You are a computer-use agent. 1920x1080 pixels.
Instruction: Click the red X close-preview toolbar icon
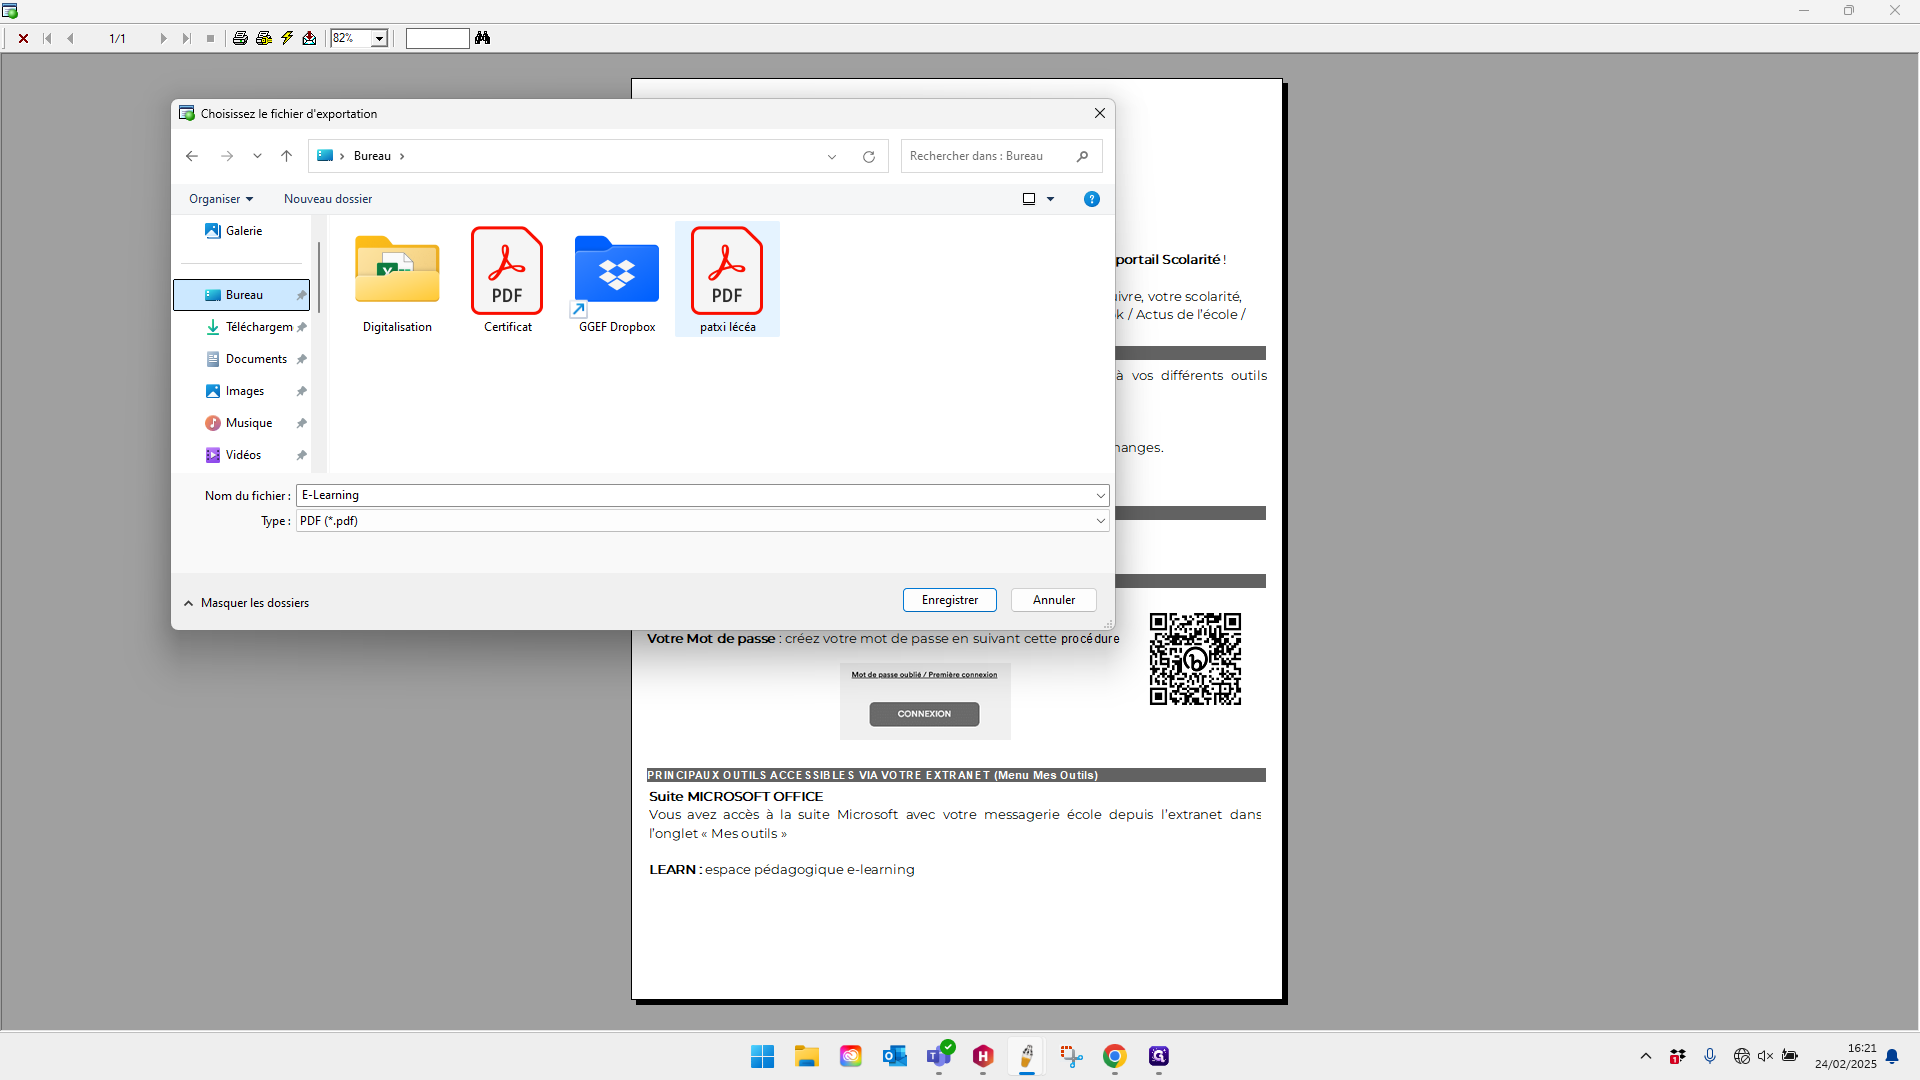(x=23, y=38)
